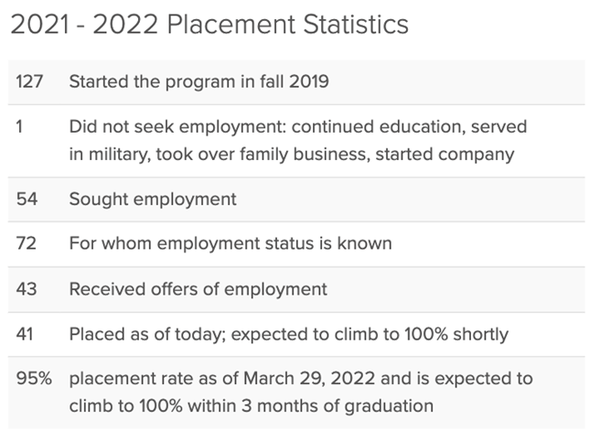Click 'Did not seek employment' description line
The image size is (600, 441).
[x=298, y=127]
